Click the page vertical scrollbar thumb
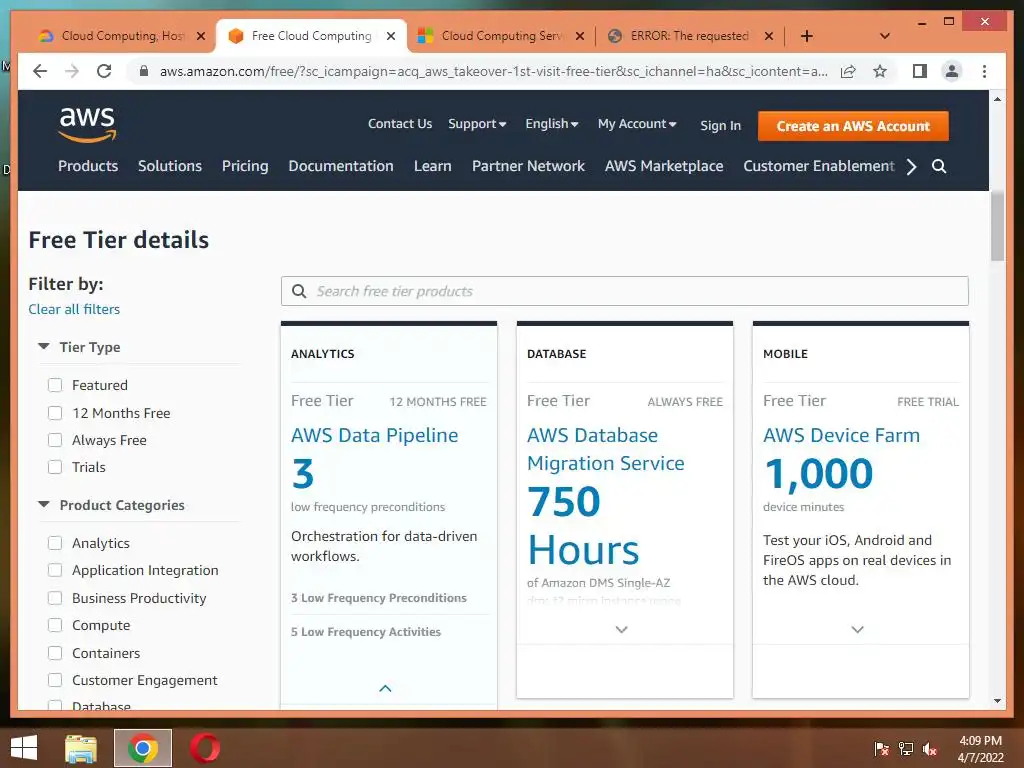1024x768 pixels. click(997, 226)
